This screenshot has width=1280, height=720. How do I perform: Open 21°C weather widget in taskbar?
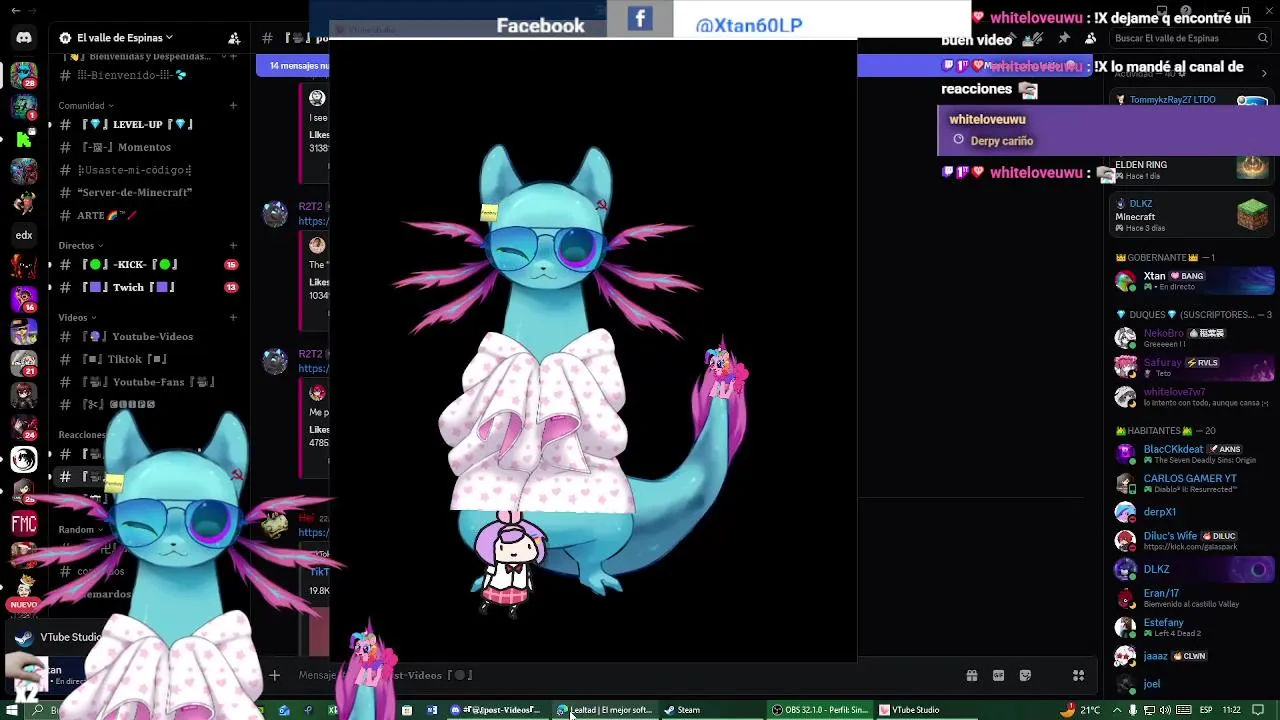pos(1080,710)
